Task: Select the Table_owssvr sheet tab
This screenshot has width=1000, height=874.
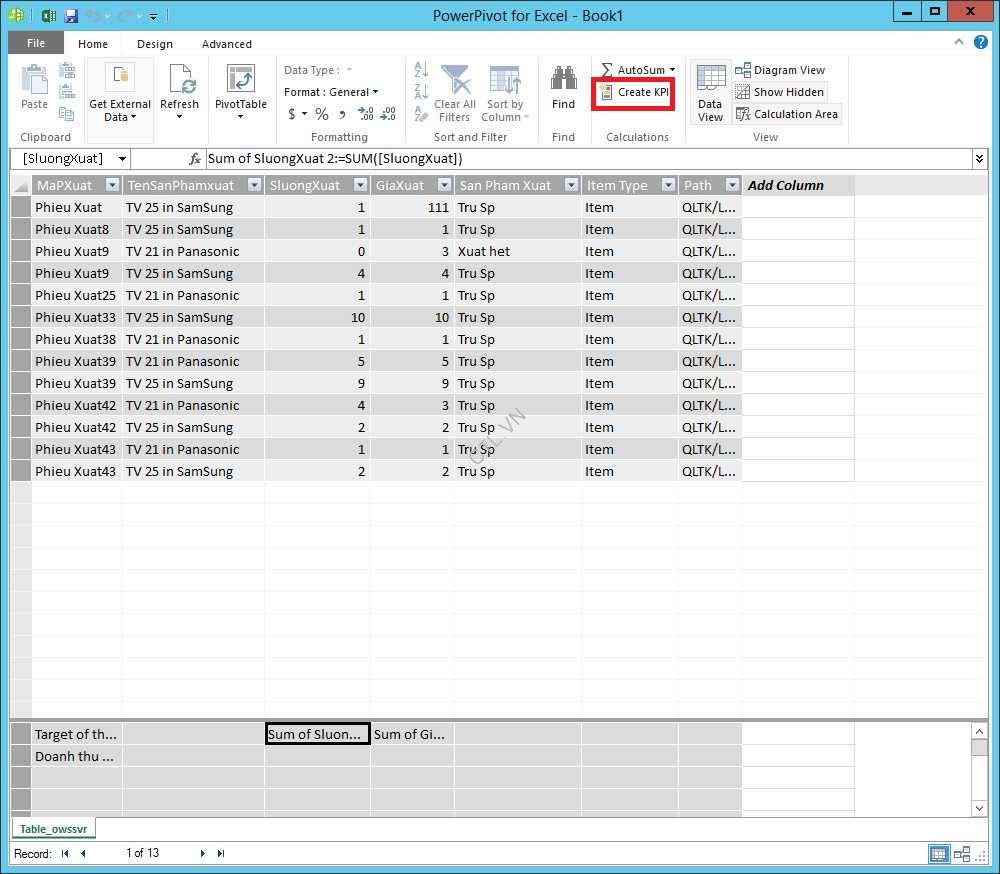Action: click(53, 829)
